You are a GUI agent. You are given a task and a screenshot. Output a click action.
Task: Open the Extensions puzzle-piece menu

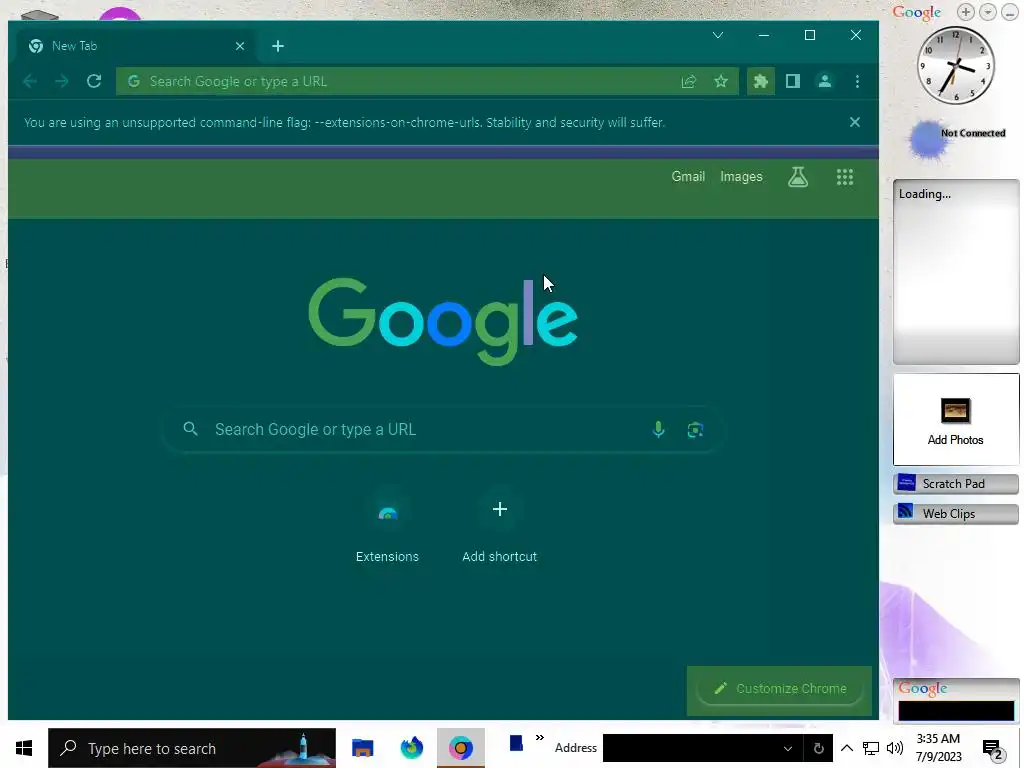760,81
